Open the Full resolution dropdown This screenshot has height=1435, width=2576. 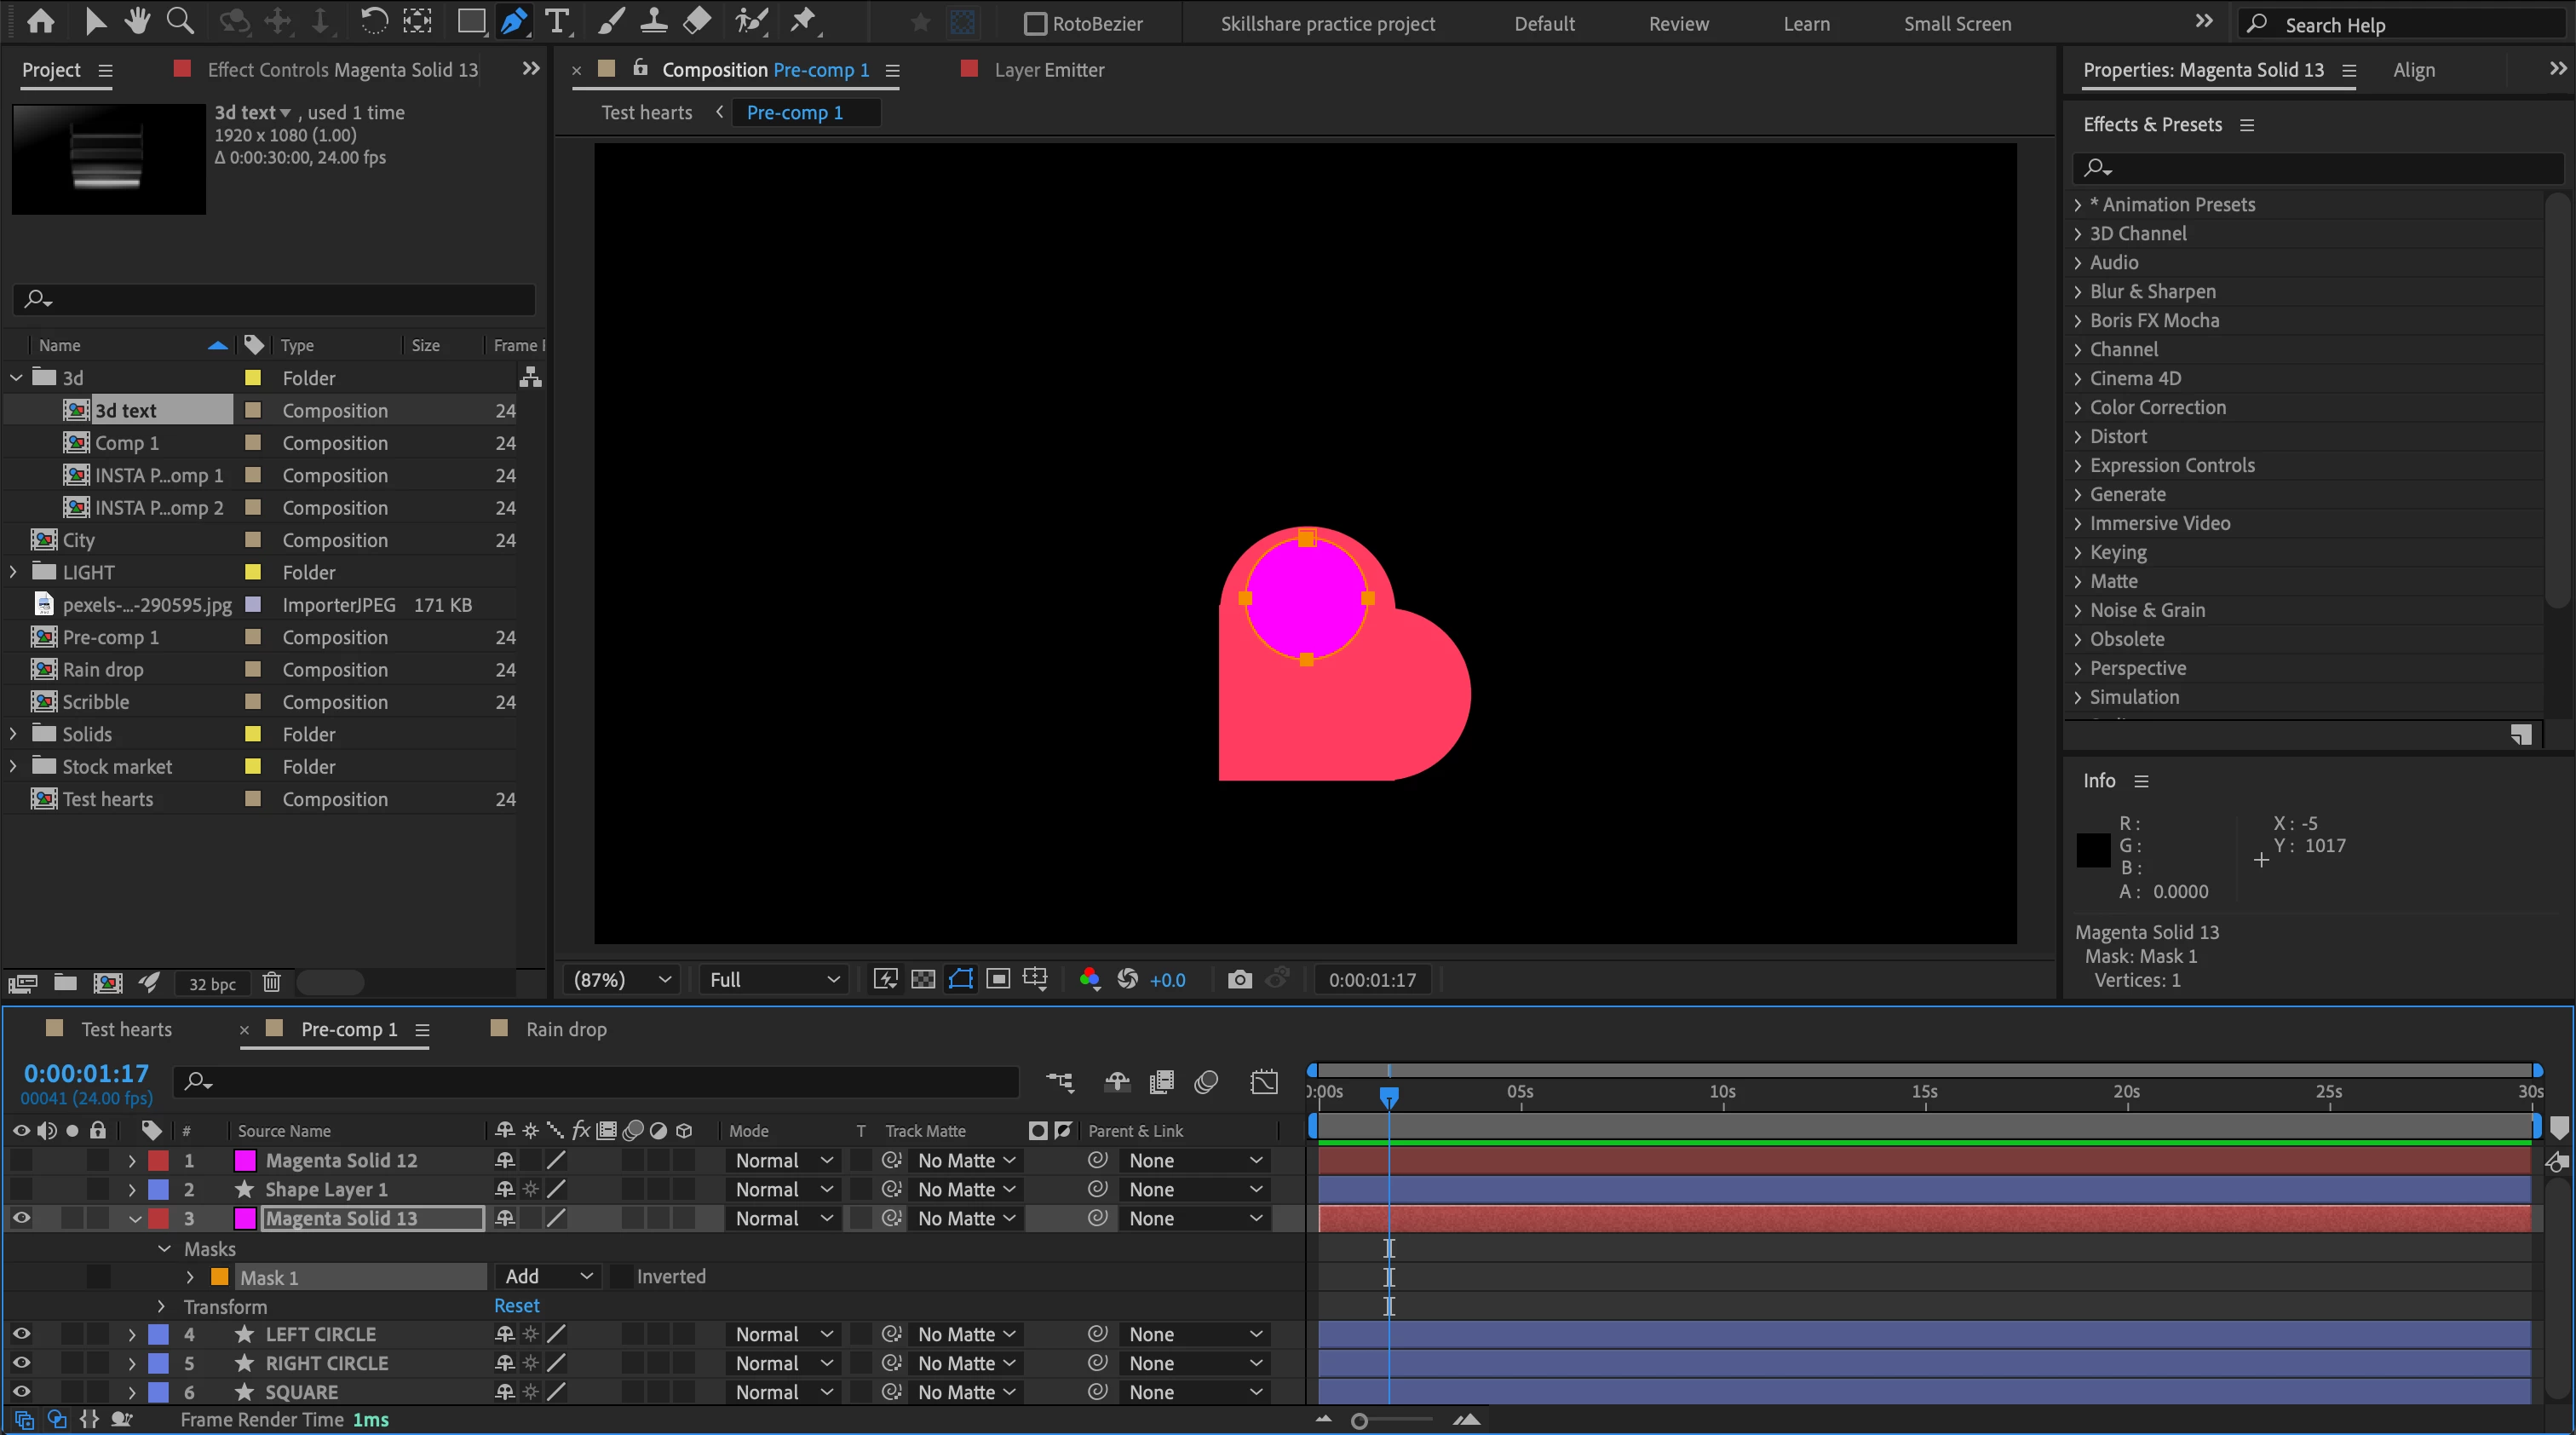(773, 979)
